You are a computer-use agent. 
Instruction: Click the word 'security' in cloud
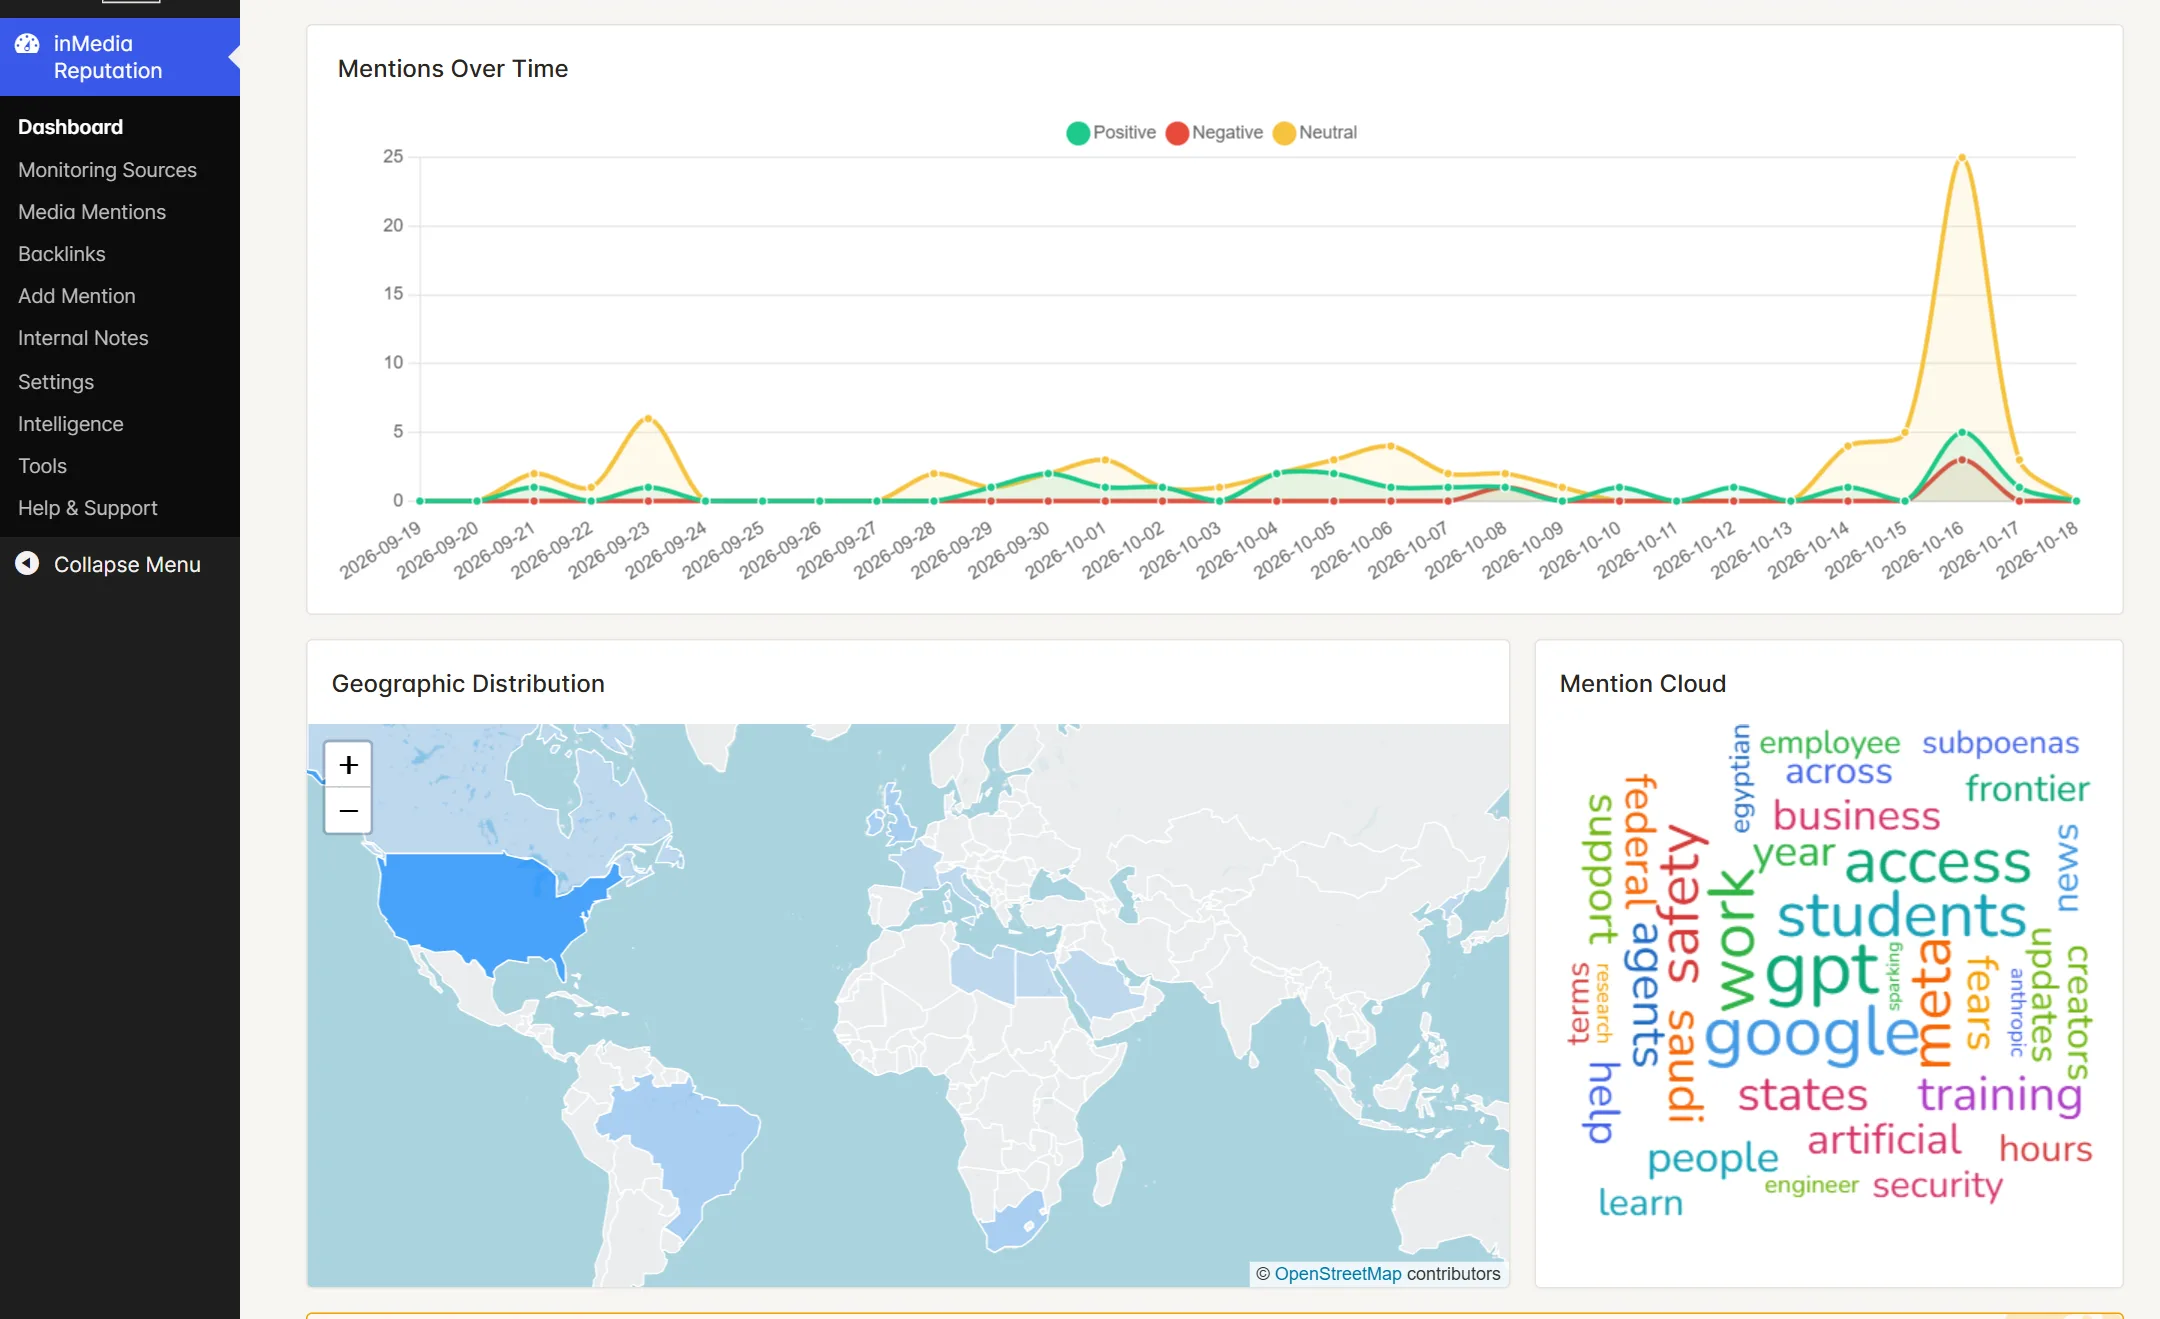point(1937,1185)
